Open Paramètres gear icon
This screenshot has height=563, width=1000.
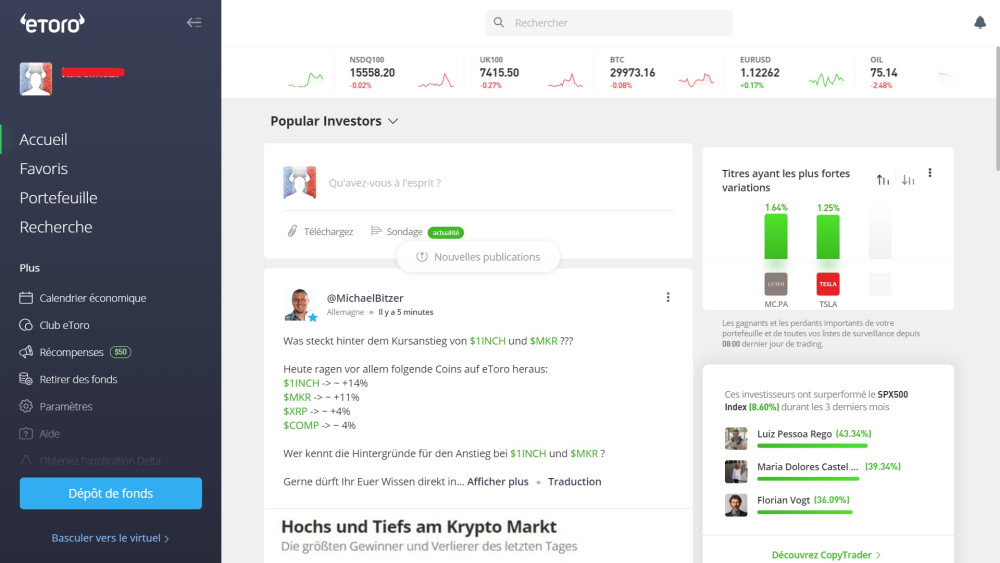(x=26, y=406)
